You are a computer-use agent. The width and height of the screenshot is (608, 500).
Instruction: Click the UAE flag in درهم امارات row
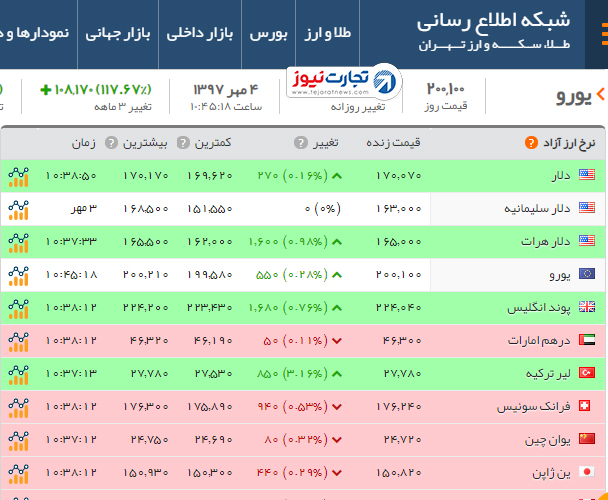point(587,340)
